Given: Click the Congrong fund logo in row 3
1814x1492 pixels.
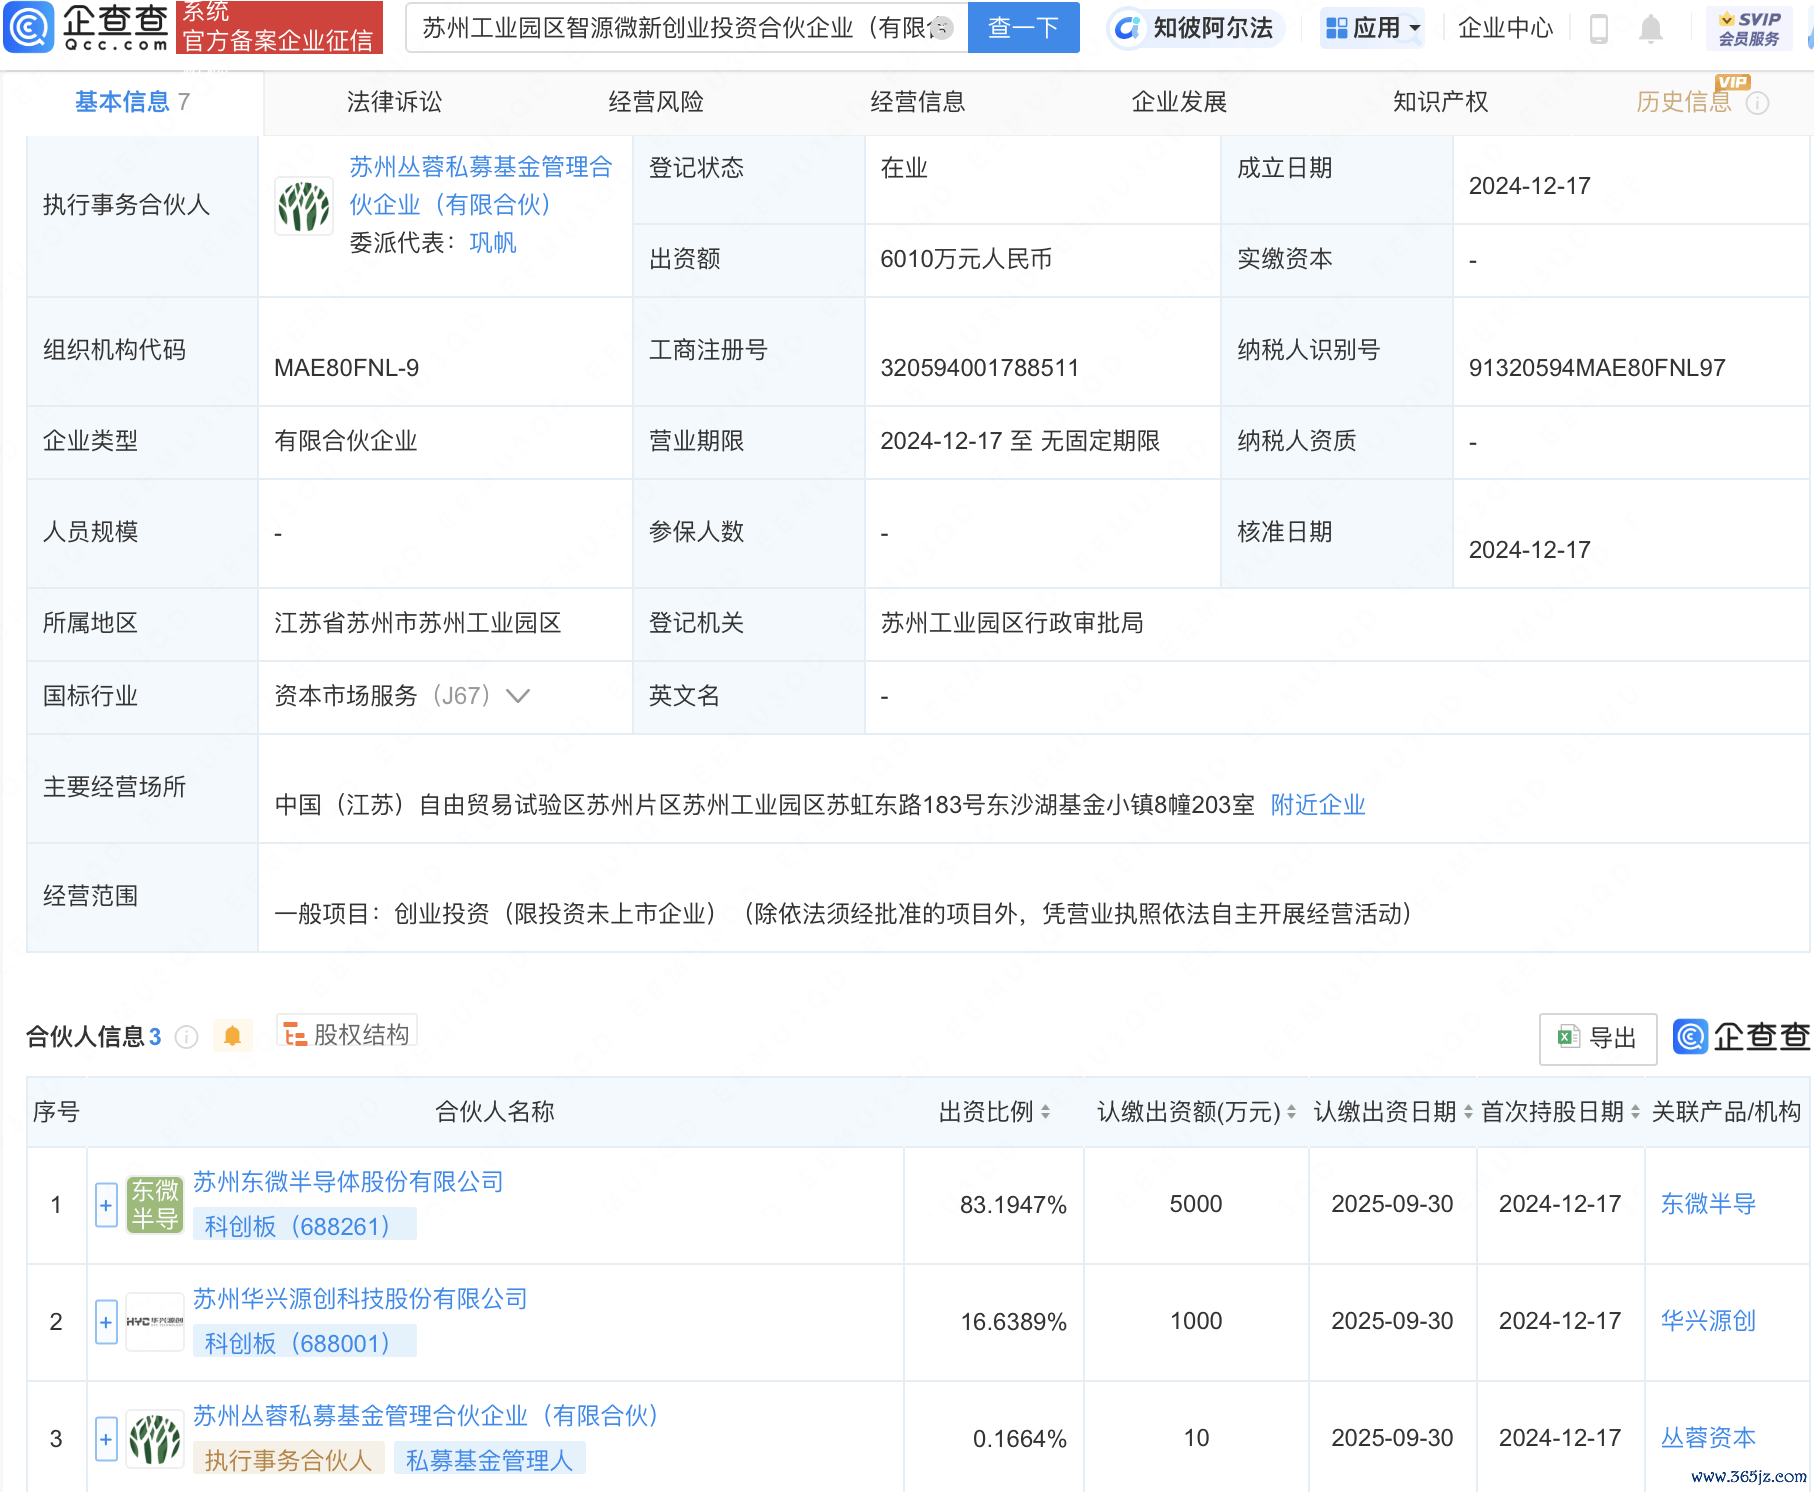Looking at the screenshot, I should [155, 1439].
